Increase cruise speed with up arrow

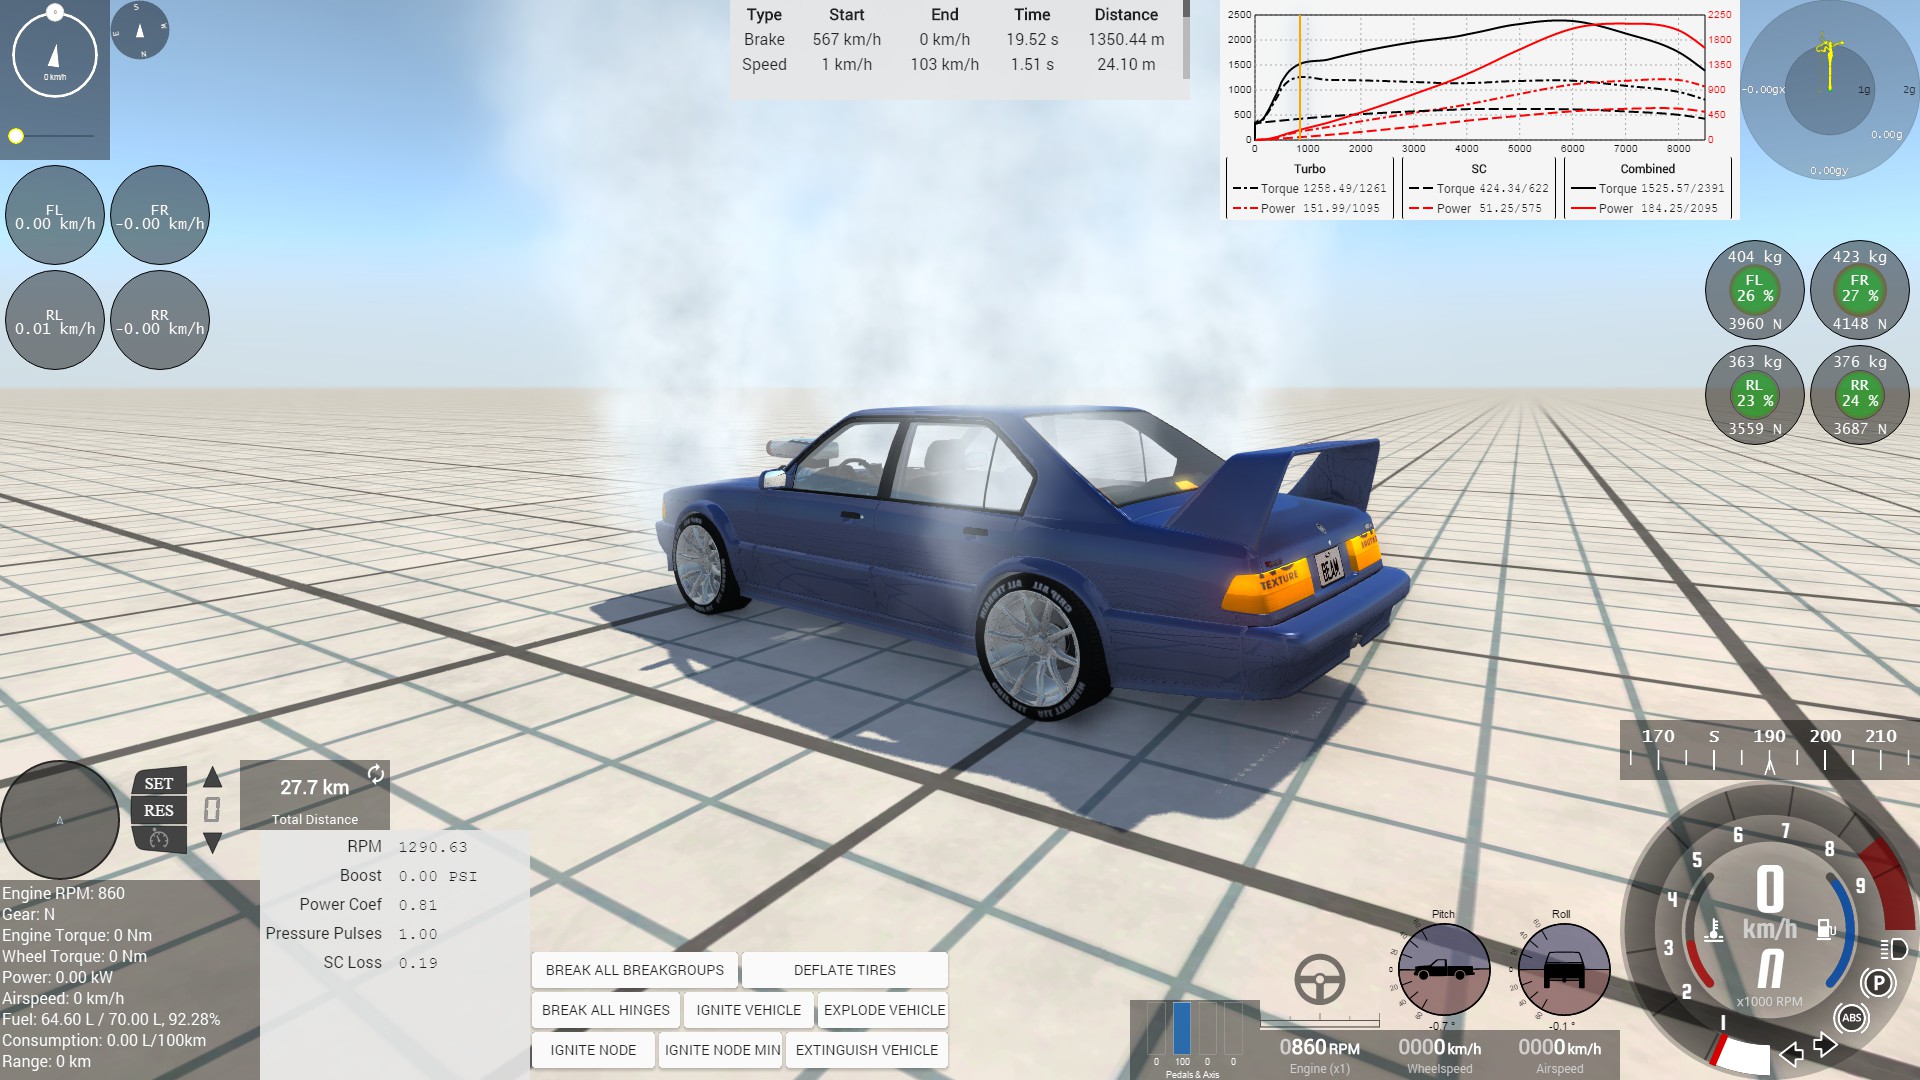pos(213,777)
